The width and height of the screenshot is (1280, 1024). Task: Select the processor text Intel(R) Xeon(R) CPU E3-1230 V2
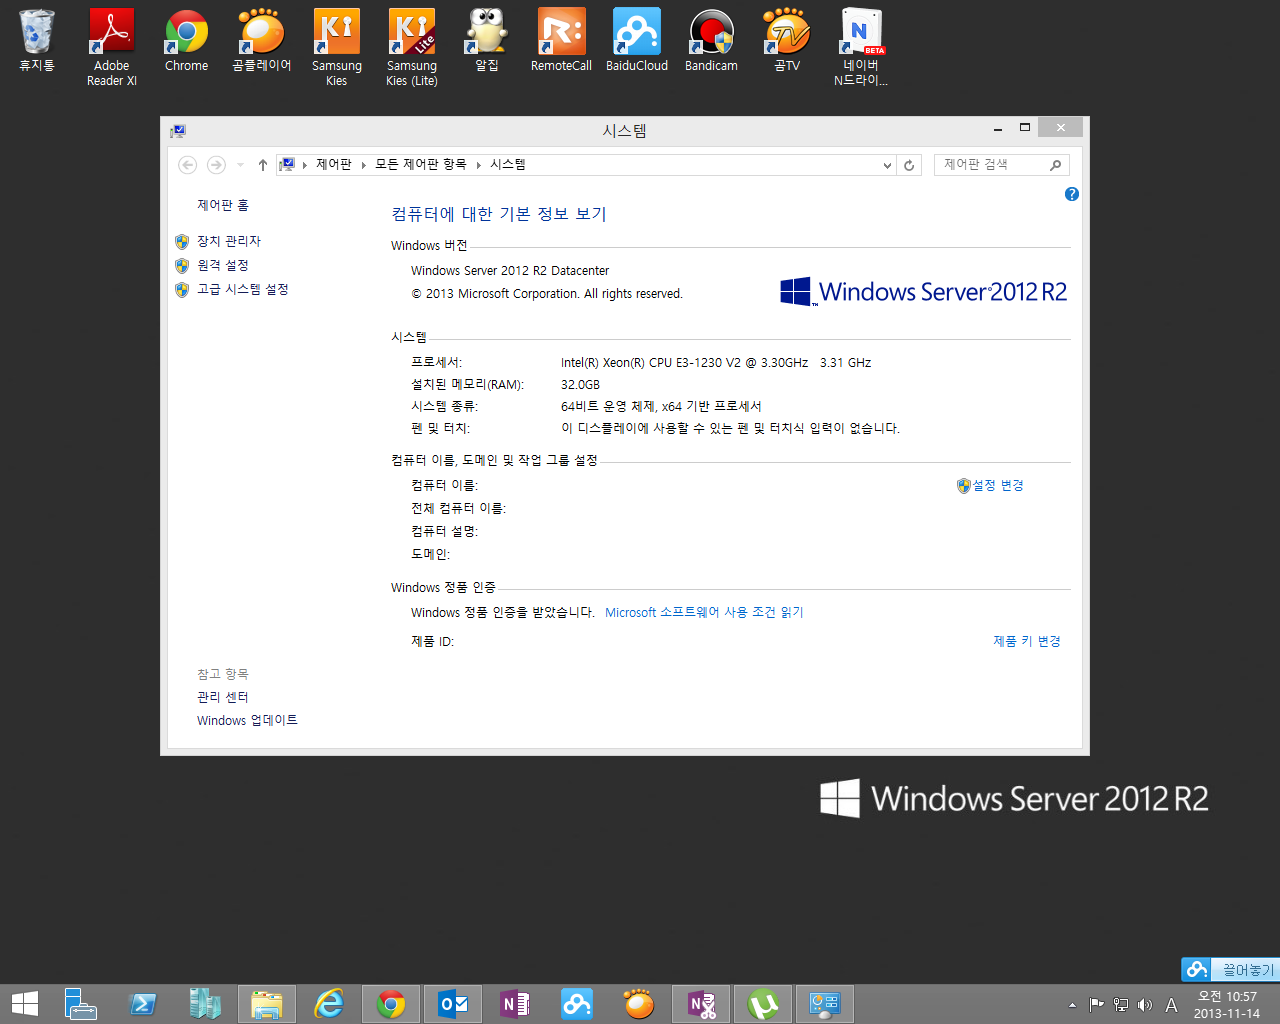651,363
